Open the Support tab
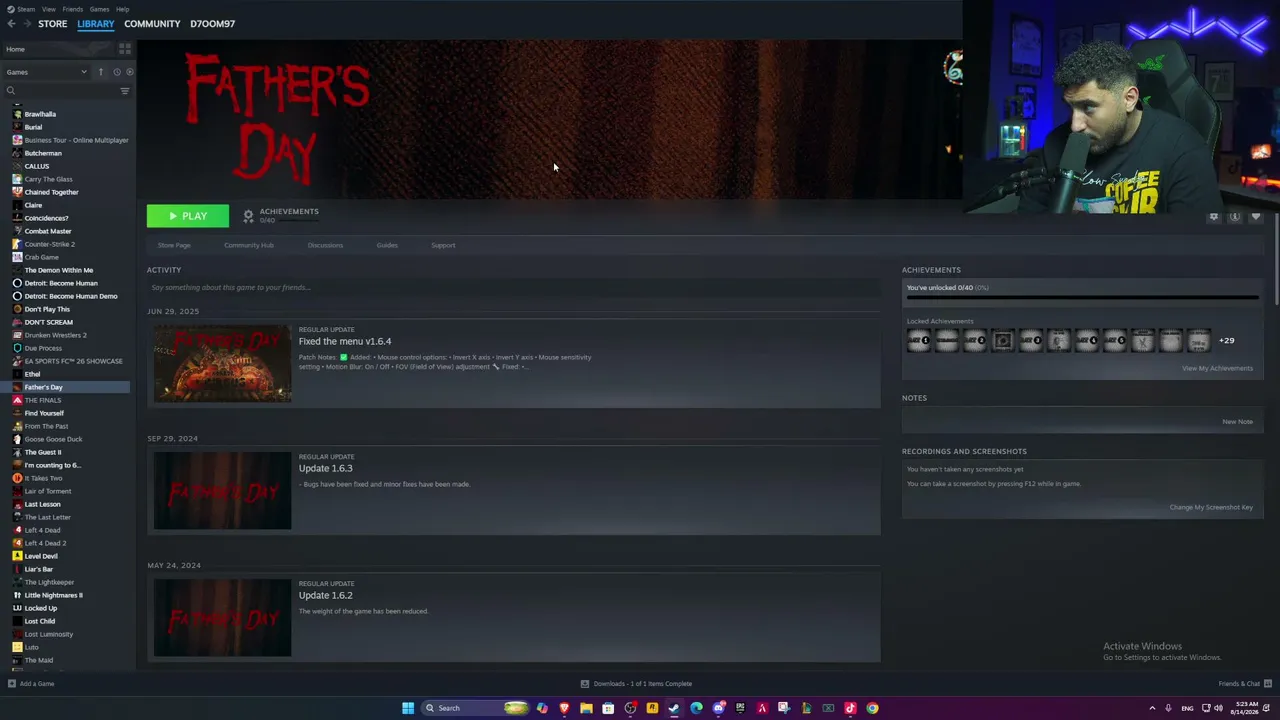Viewport: 1280px width, 720px height. [x=443, y=245]
